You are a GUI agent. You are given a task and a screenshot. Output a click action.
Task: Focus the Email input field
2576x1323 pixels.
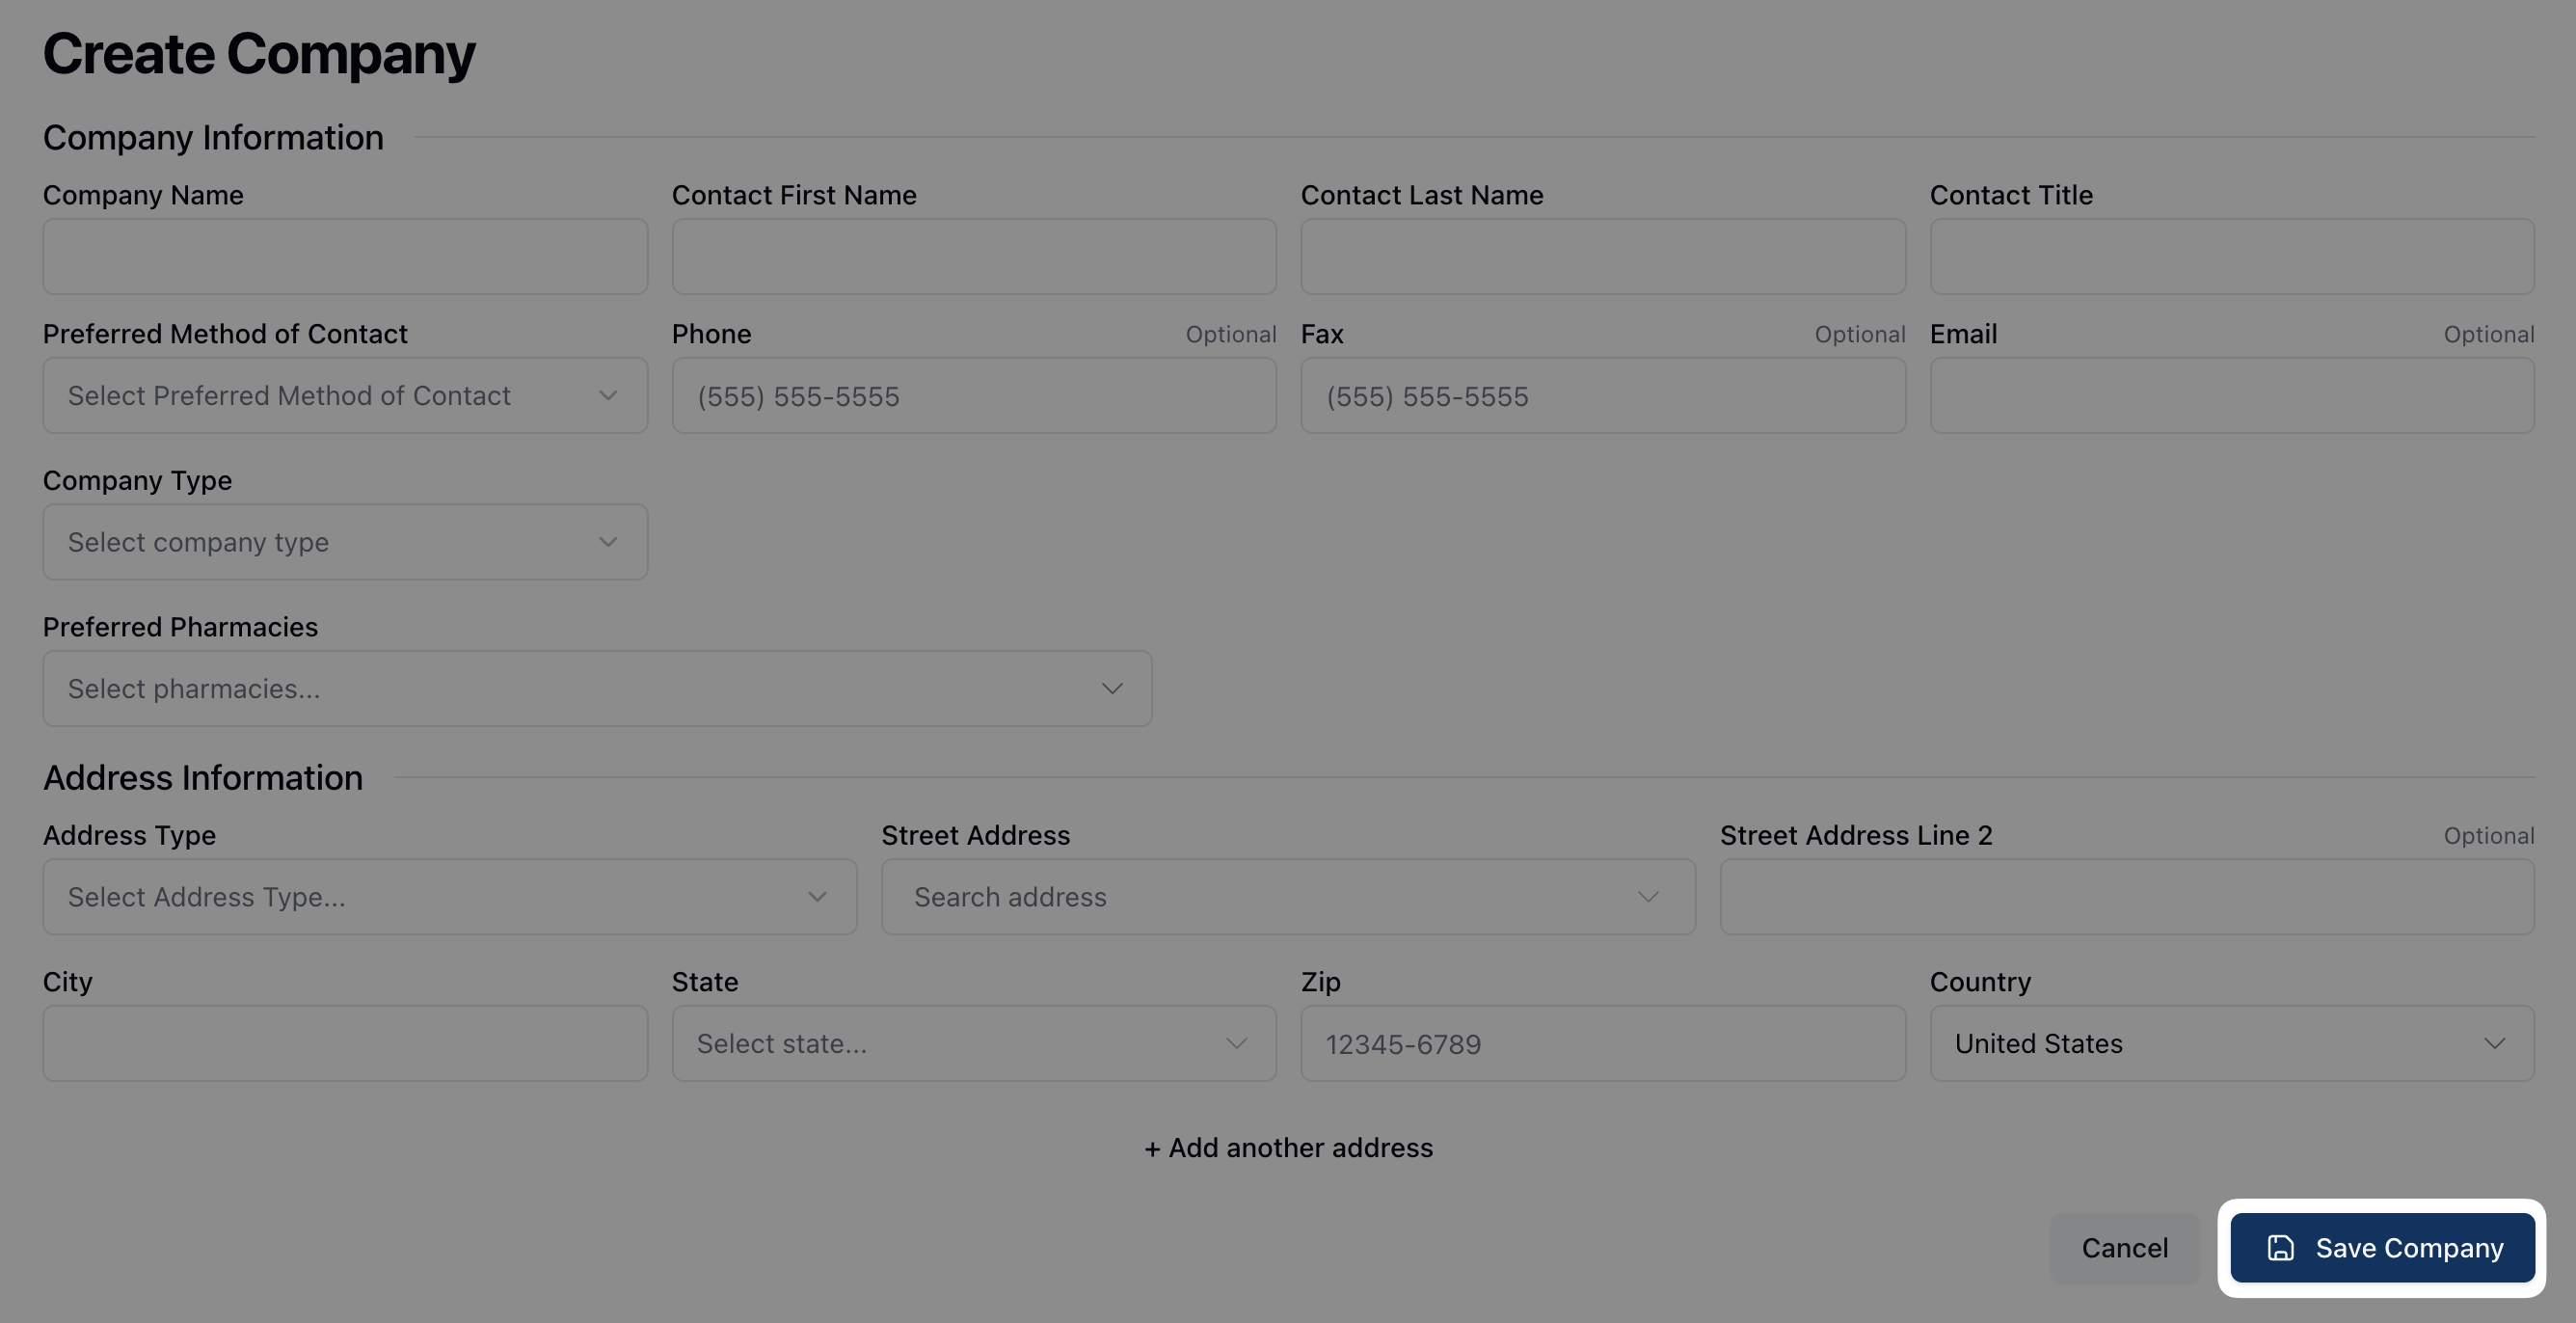(x=2231, y=396)
